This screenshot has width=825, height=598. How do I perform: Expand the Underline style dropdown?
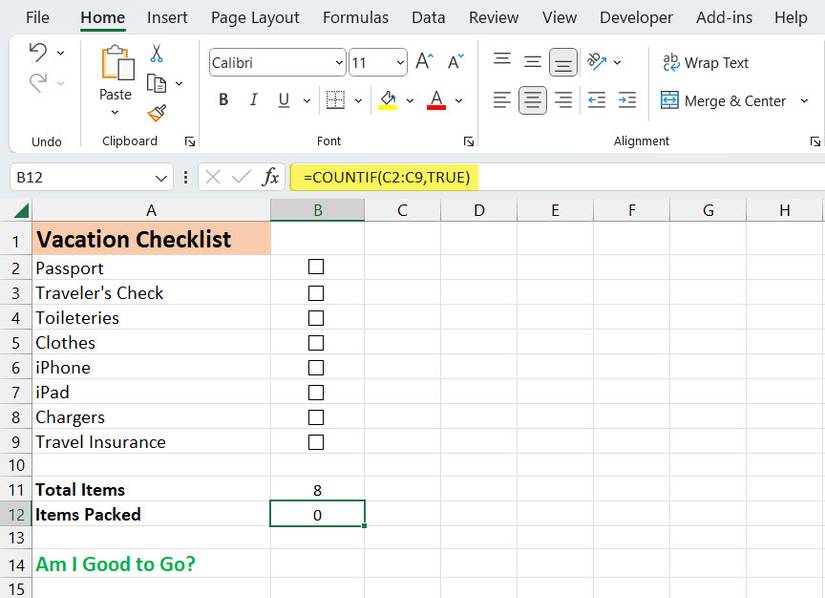(307, 100)
